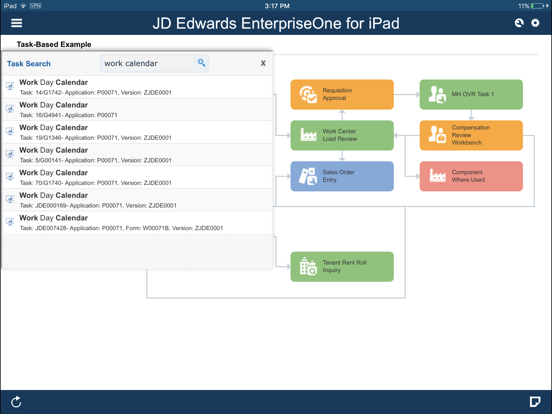The image size is (552, 414).
Task: Open Compensation Review Workbench tile
Action: click(x=471, y=135)
